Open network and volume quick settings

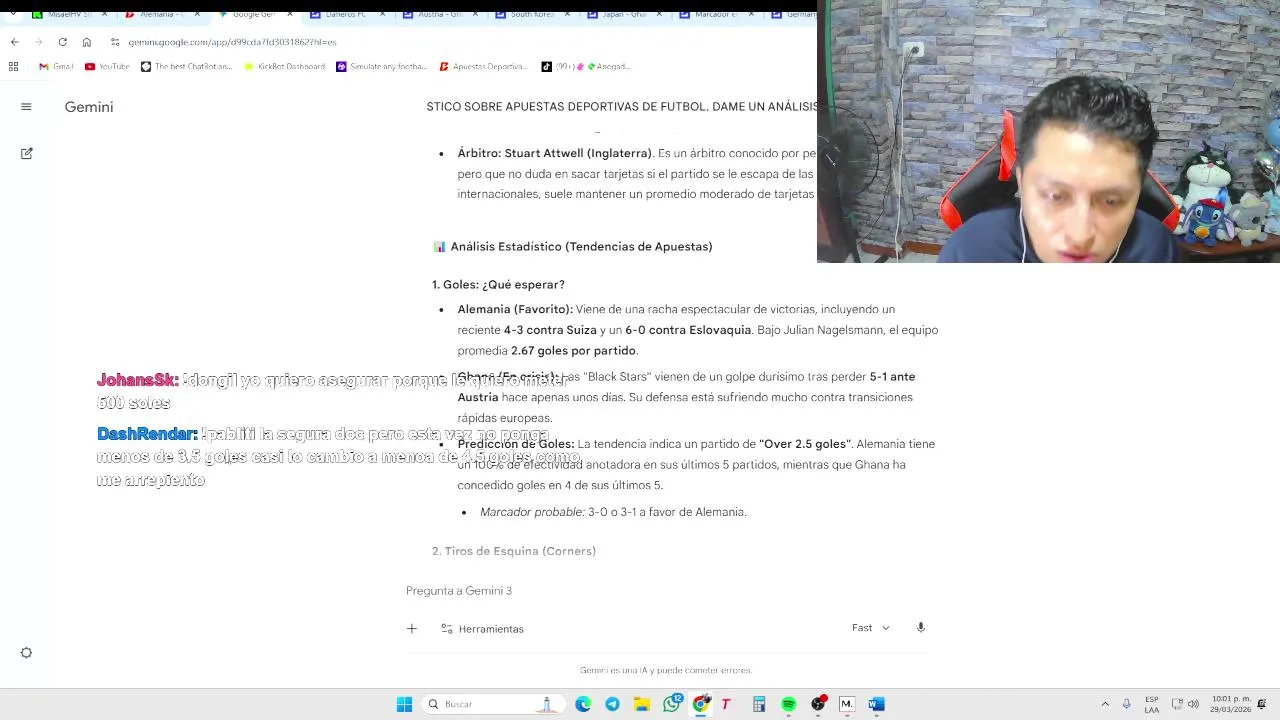1185,704
